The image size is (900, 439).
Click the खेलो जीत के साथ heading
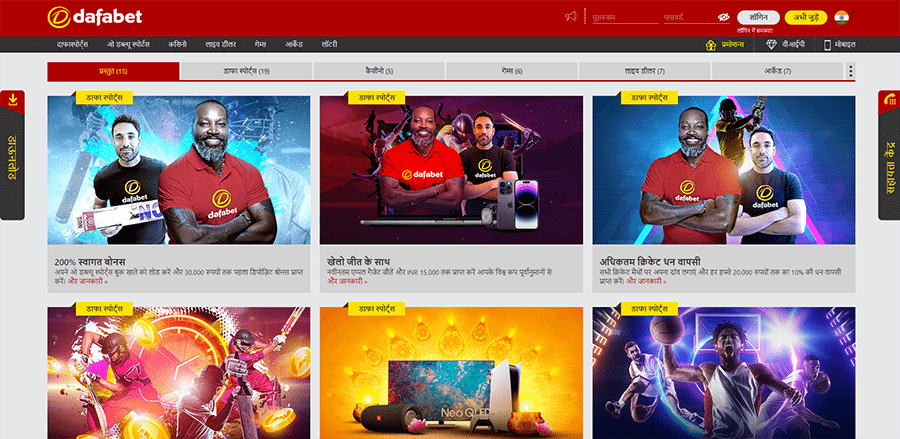click(359, 262)
